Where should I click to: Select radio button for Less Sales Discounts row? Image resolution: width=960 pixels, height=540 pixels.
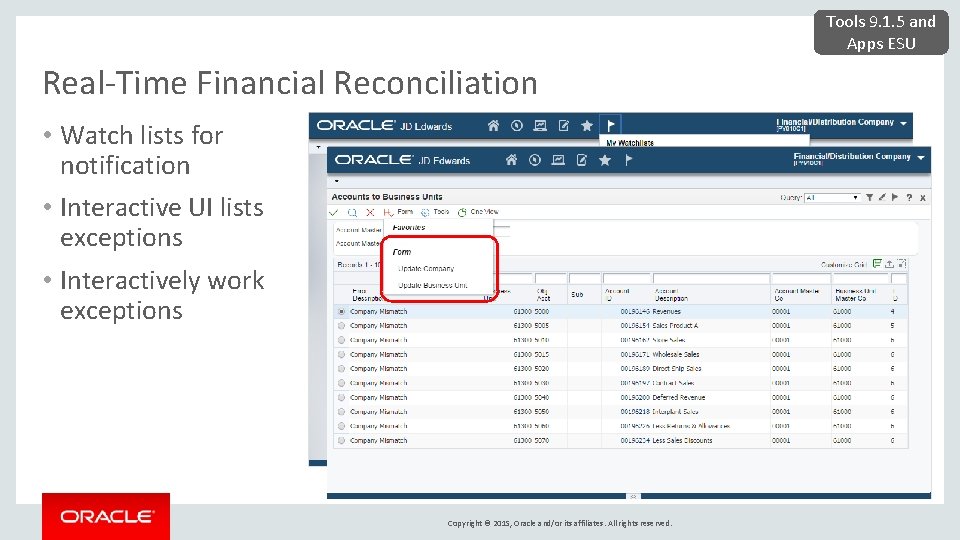[x=342, y=440]
